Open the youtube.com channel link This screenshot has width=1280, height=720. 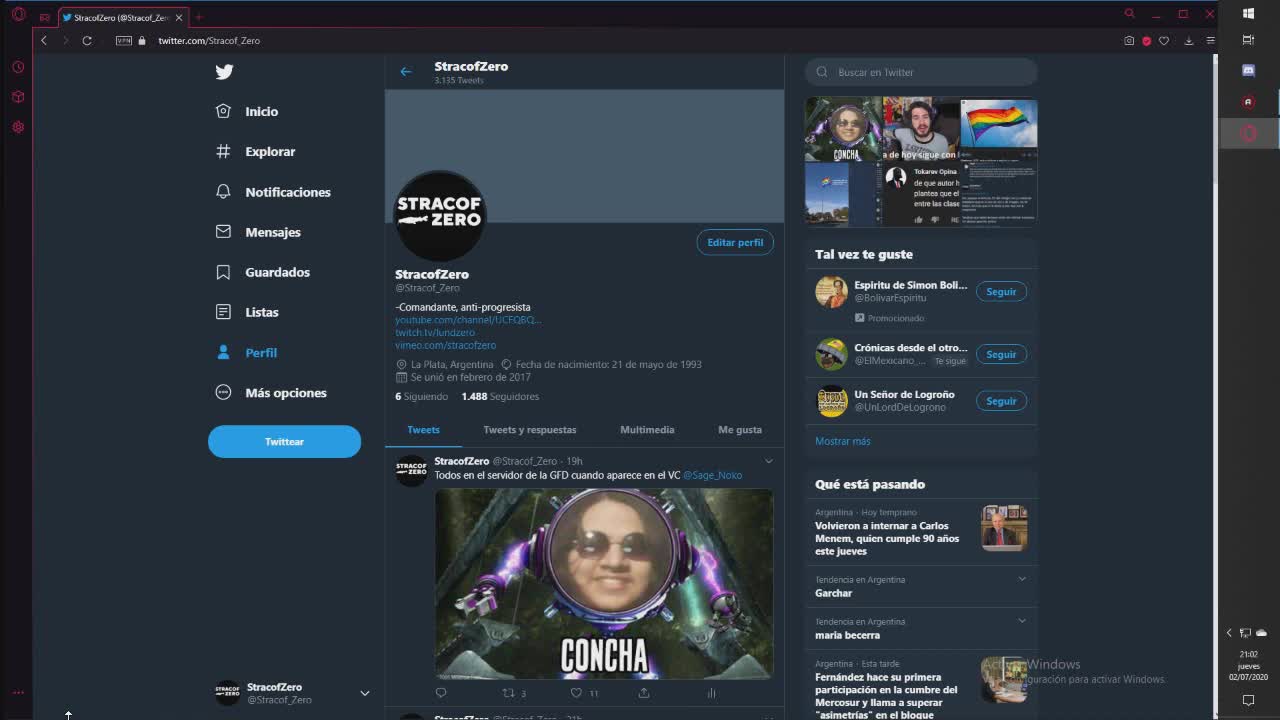coord(468,320)
